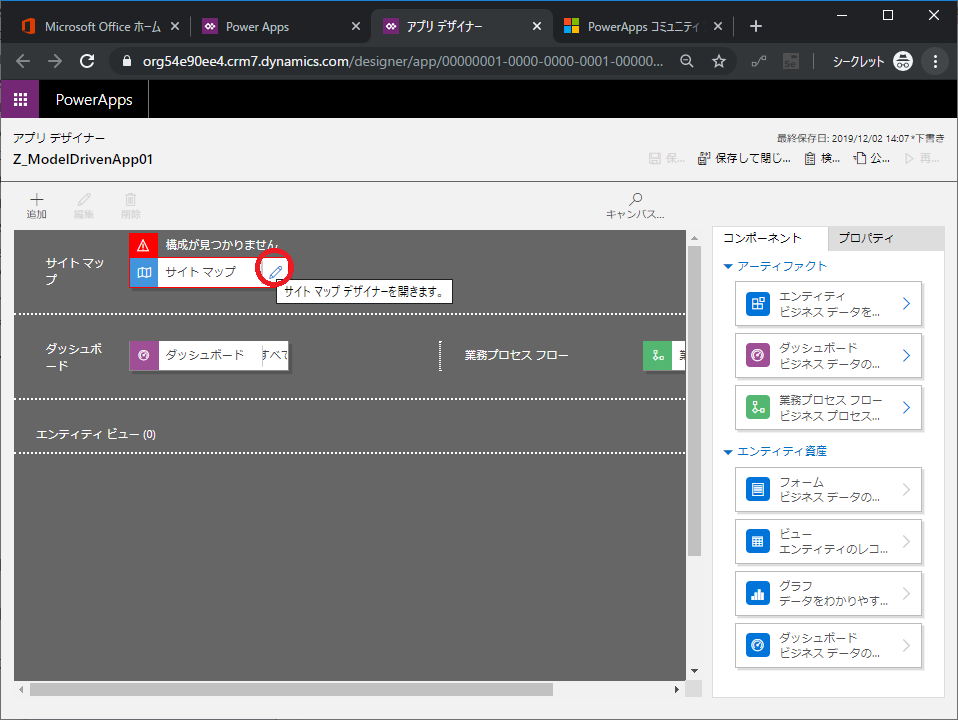958x720 pixels.
Task: Click the Play (再生) button
Action: [922, 158]
